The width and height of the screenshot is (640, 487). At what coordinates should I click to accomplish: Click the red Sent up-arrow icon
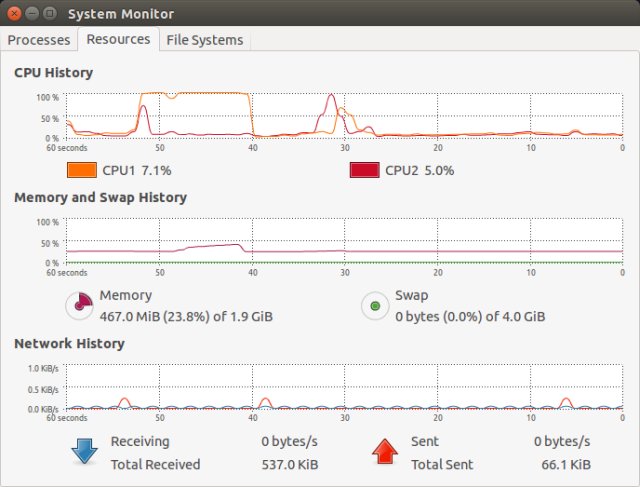385,452
